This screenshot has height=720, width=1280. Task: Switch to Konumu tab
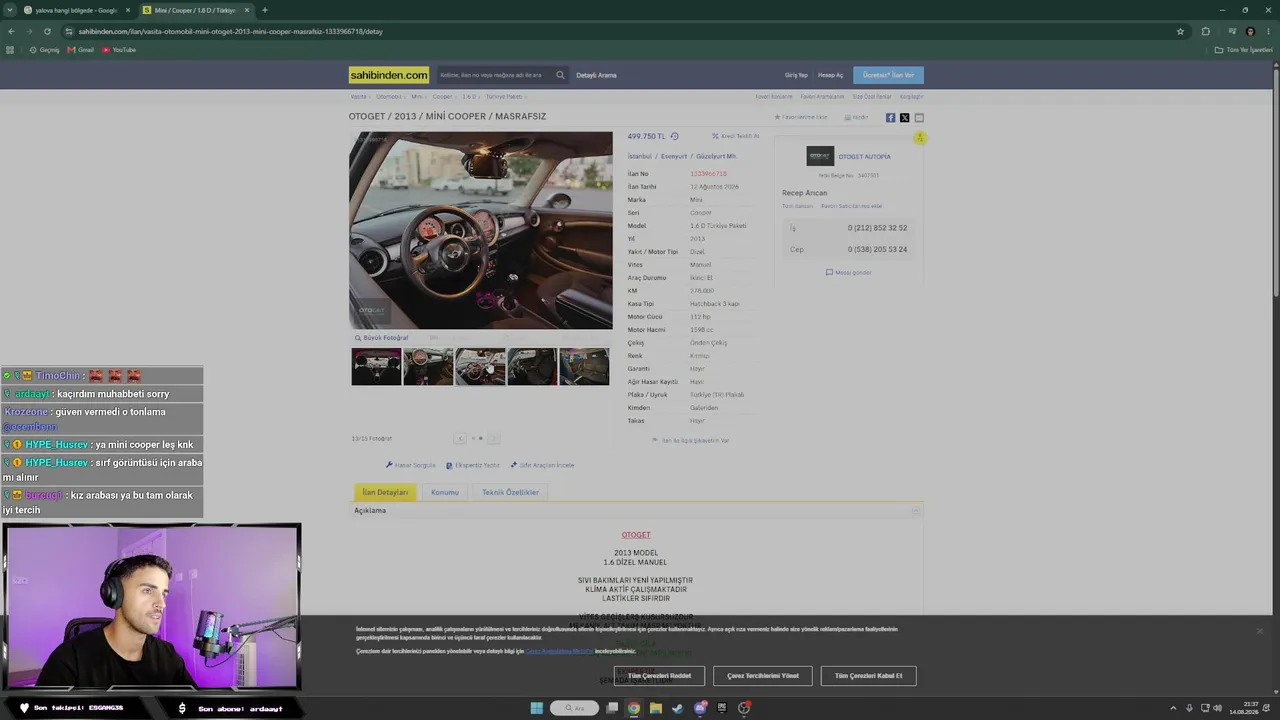(445, 492)
